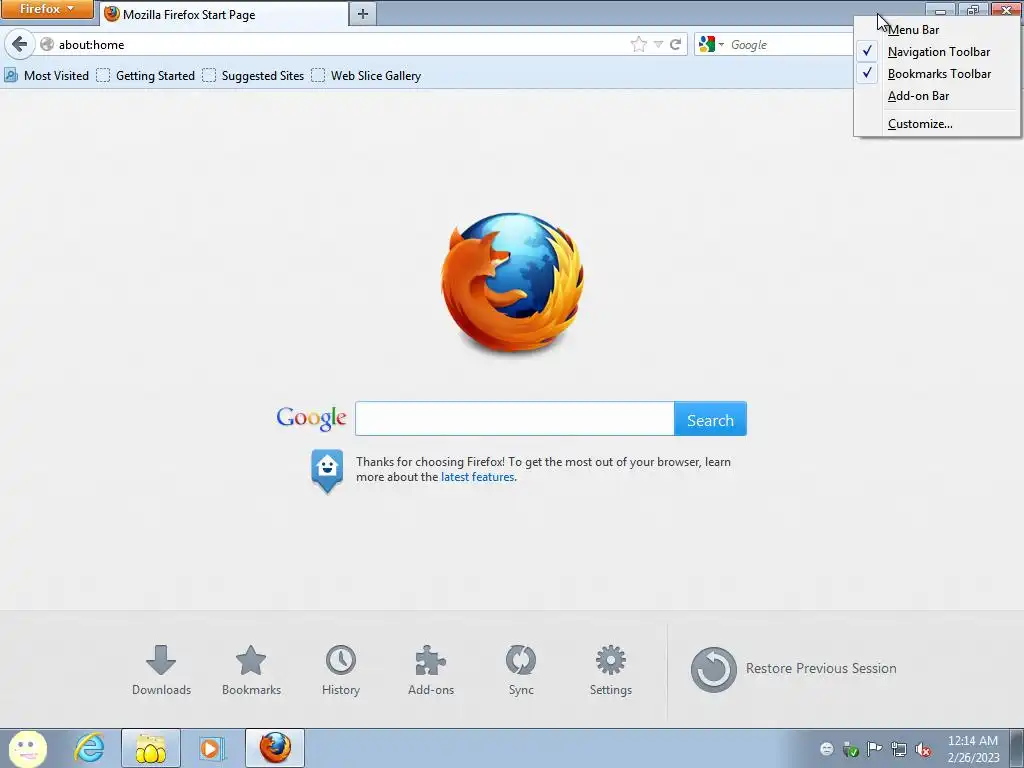1024x768 pixels.
Task: Enable the Menu Bar option
Action: point(937,29)
